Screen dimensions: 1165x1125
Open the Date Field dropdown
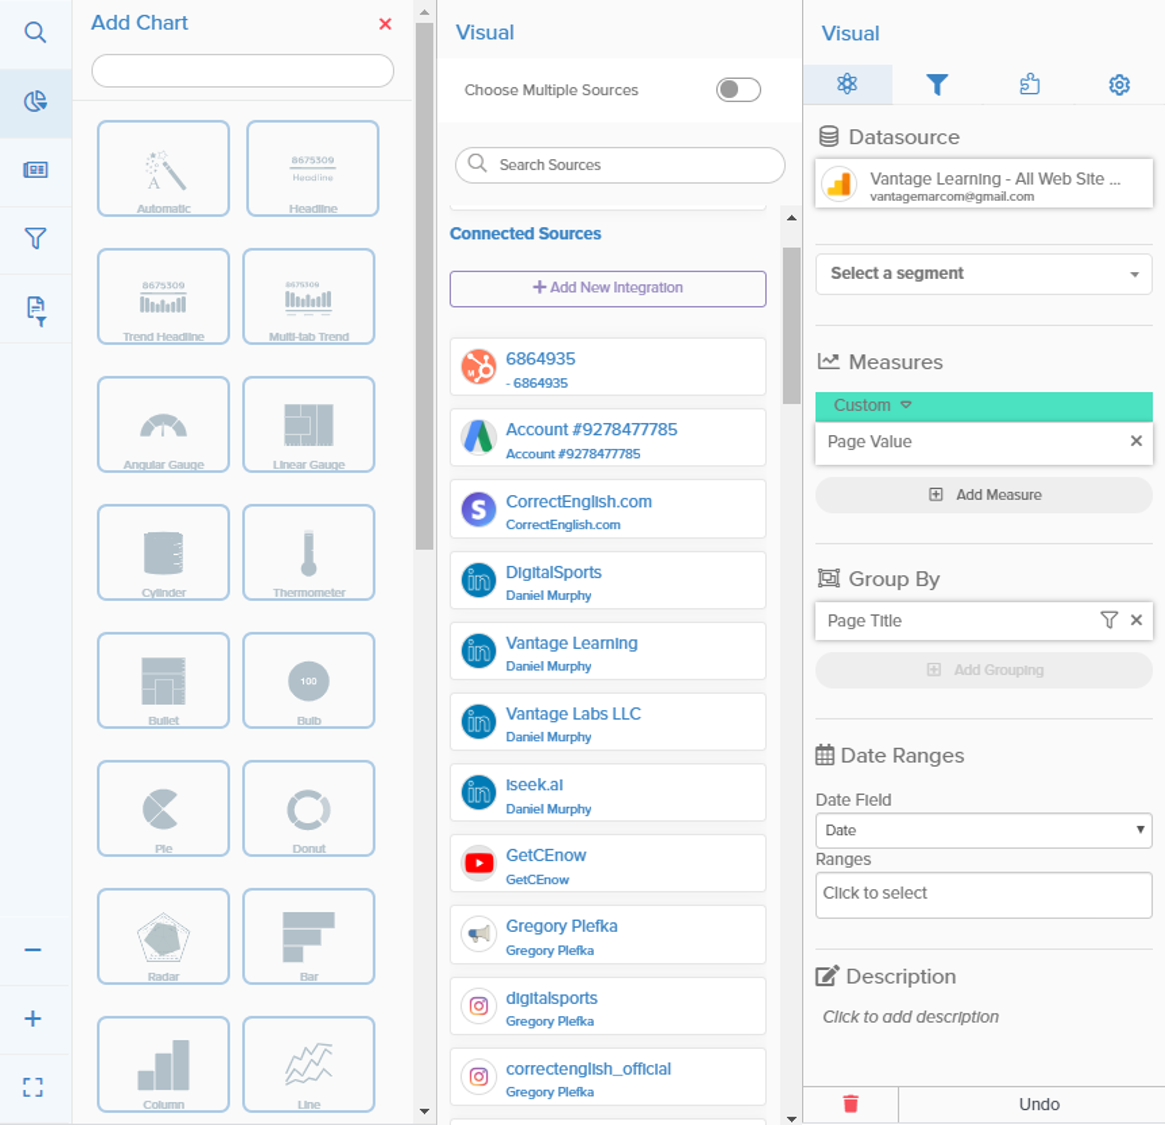click(x=984, y=830)
